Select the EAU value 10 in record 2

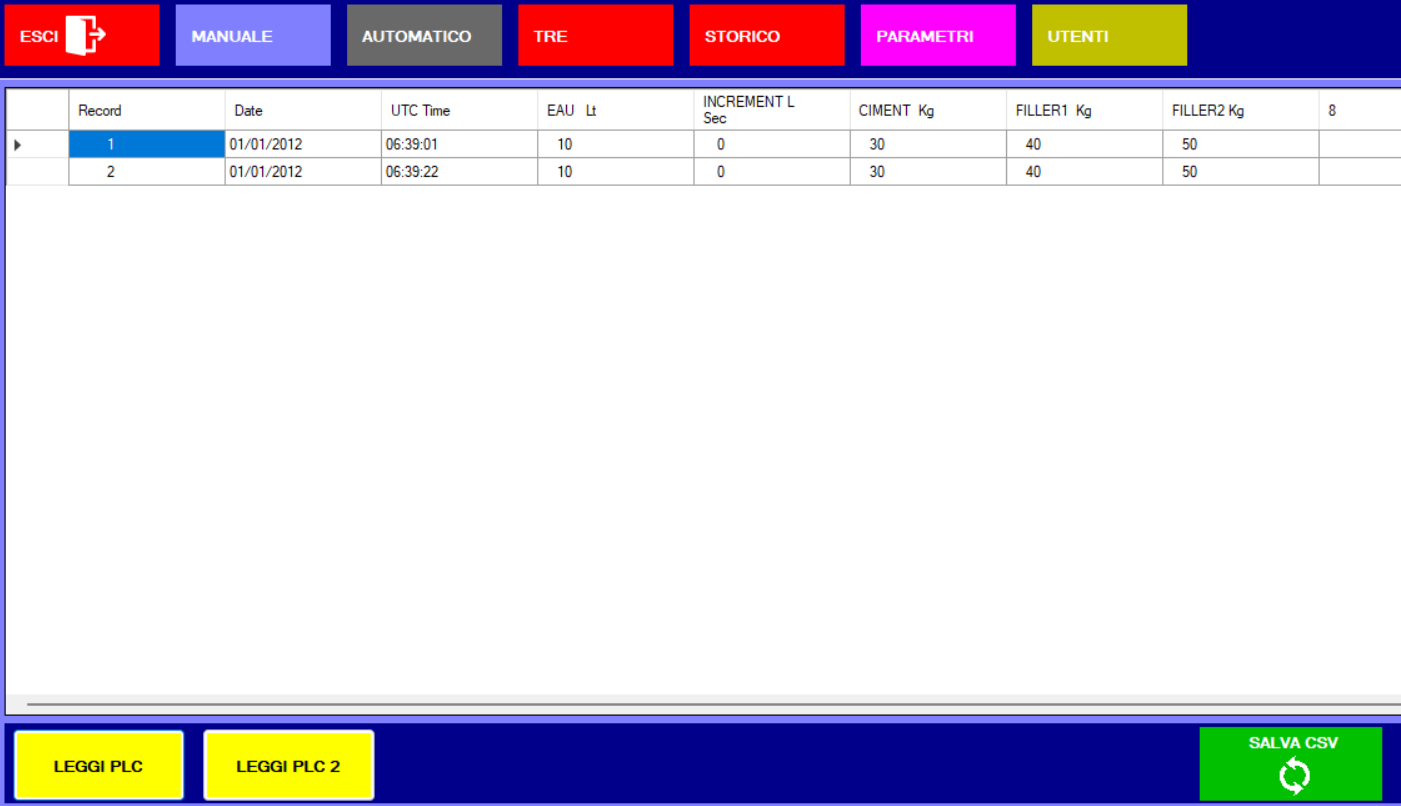point(615,172)
